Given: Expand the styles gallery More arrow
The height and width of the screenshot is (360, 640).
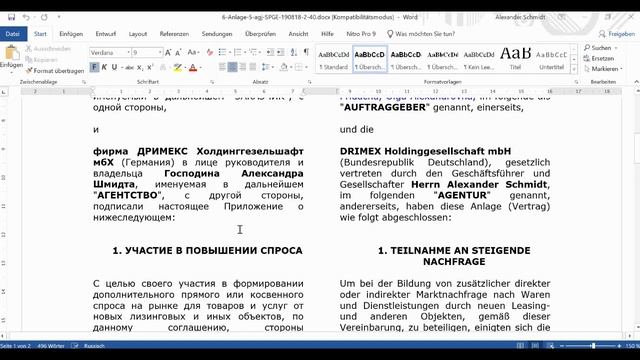Looking at the screenshot, I should pyautogui.click(x=574, y=69).
